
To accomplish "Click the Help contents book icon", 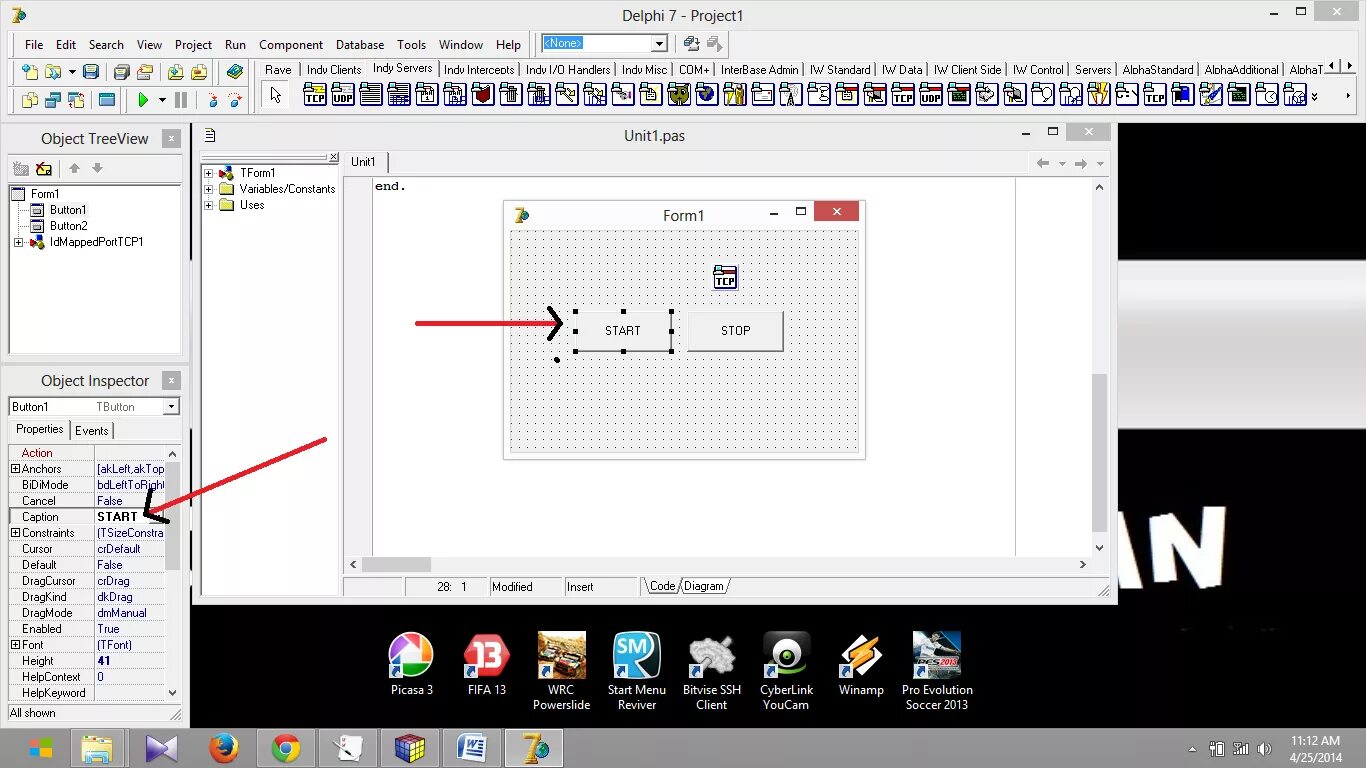I will point(235,72).
